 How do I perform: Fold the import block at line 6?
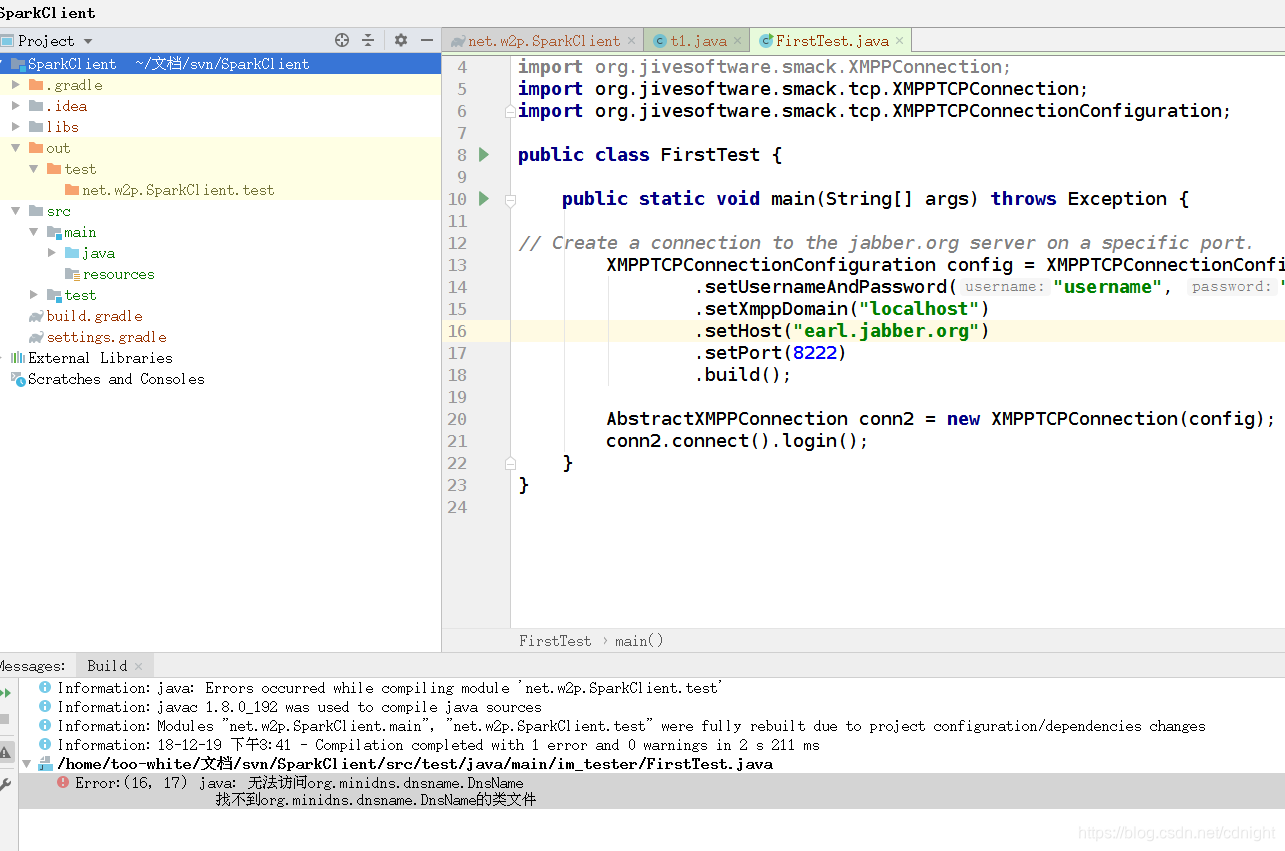point(510,111)
